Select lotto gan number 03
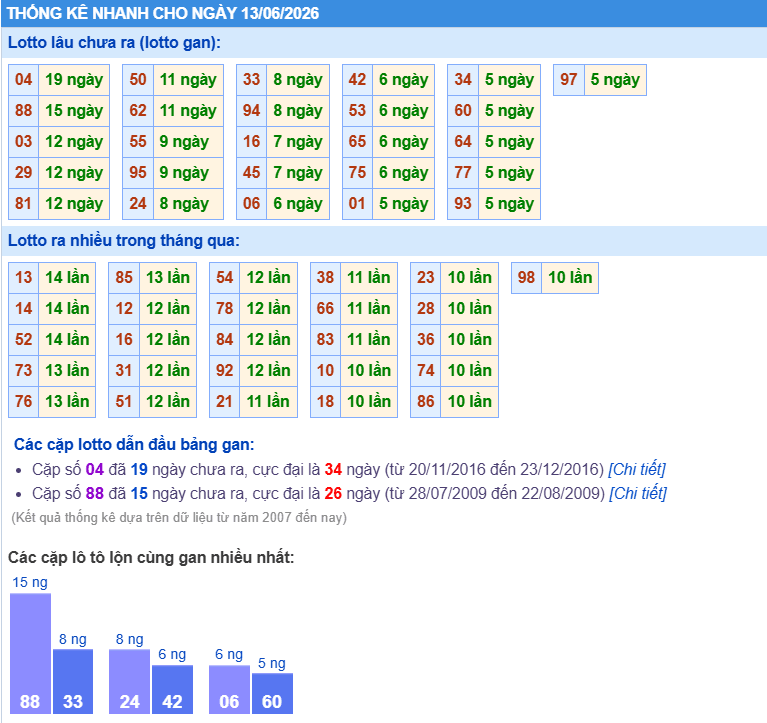Image resolution: width=767 pixels, height=723 pixels. tap(23, 142)
